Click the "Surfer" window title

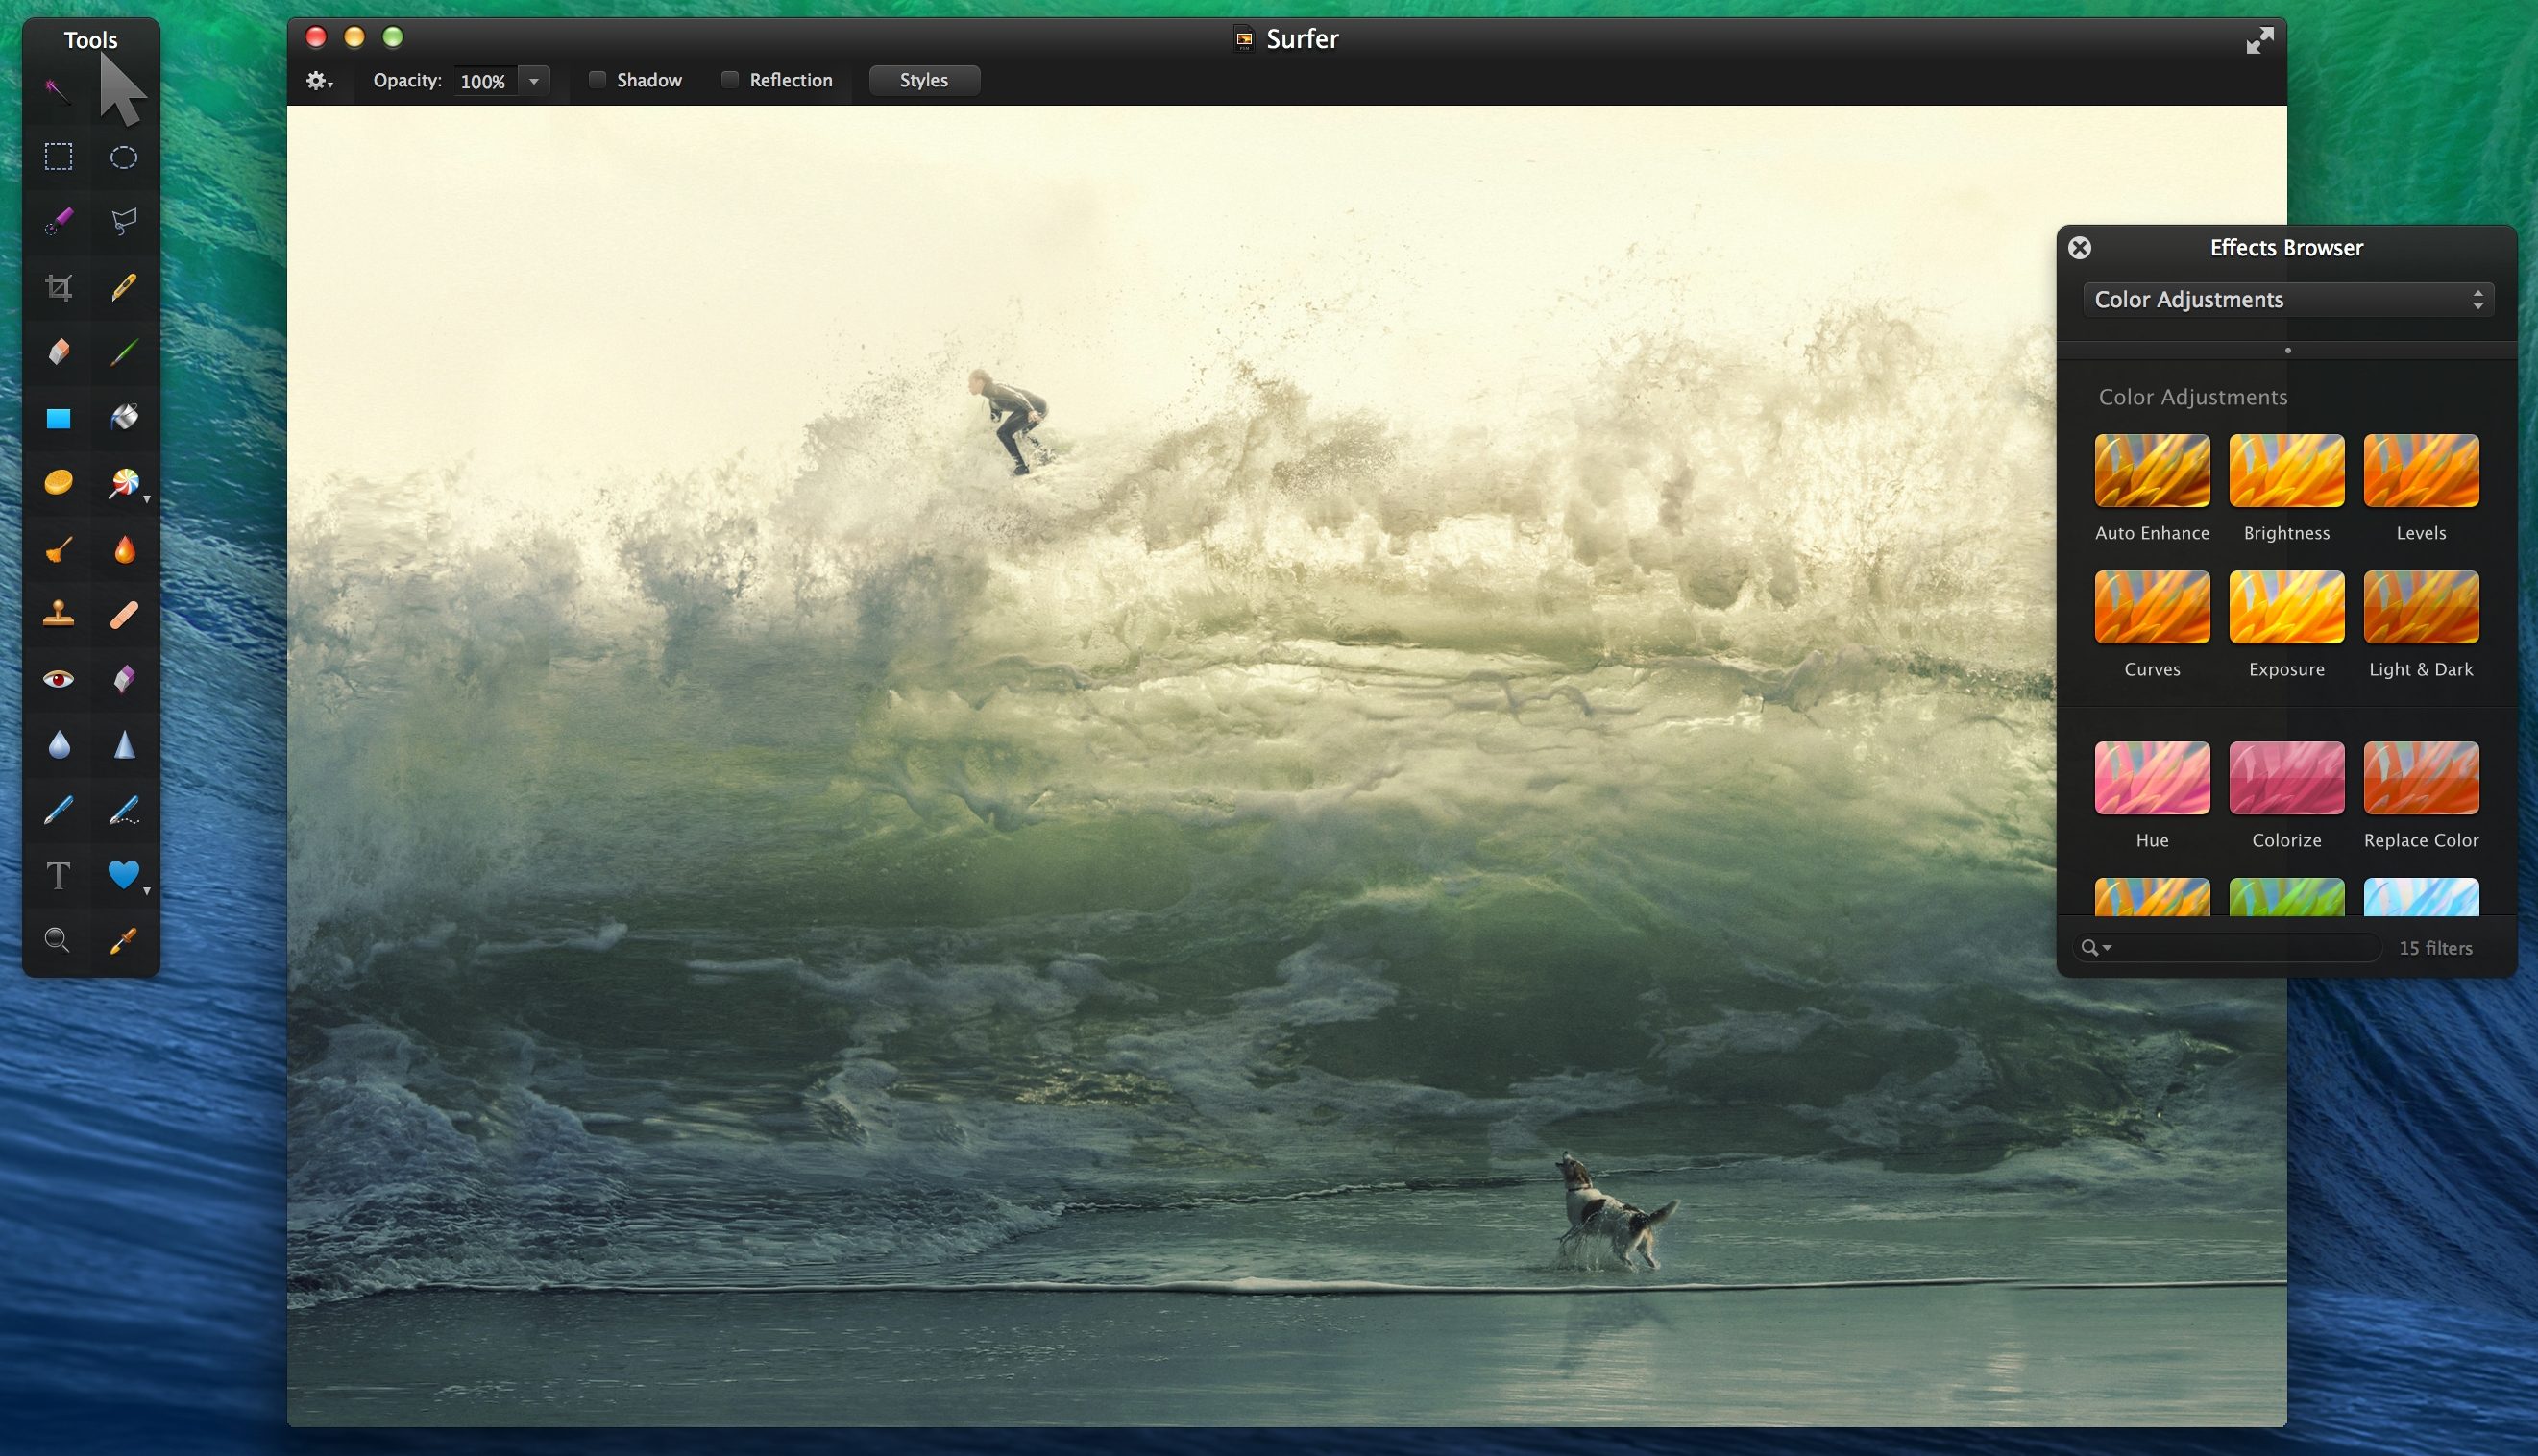pos(1302,39)
